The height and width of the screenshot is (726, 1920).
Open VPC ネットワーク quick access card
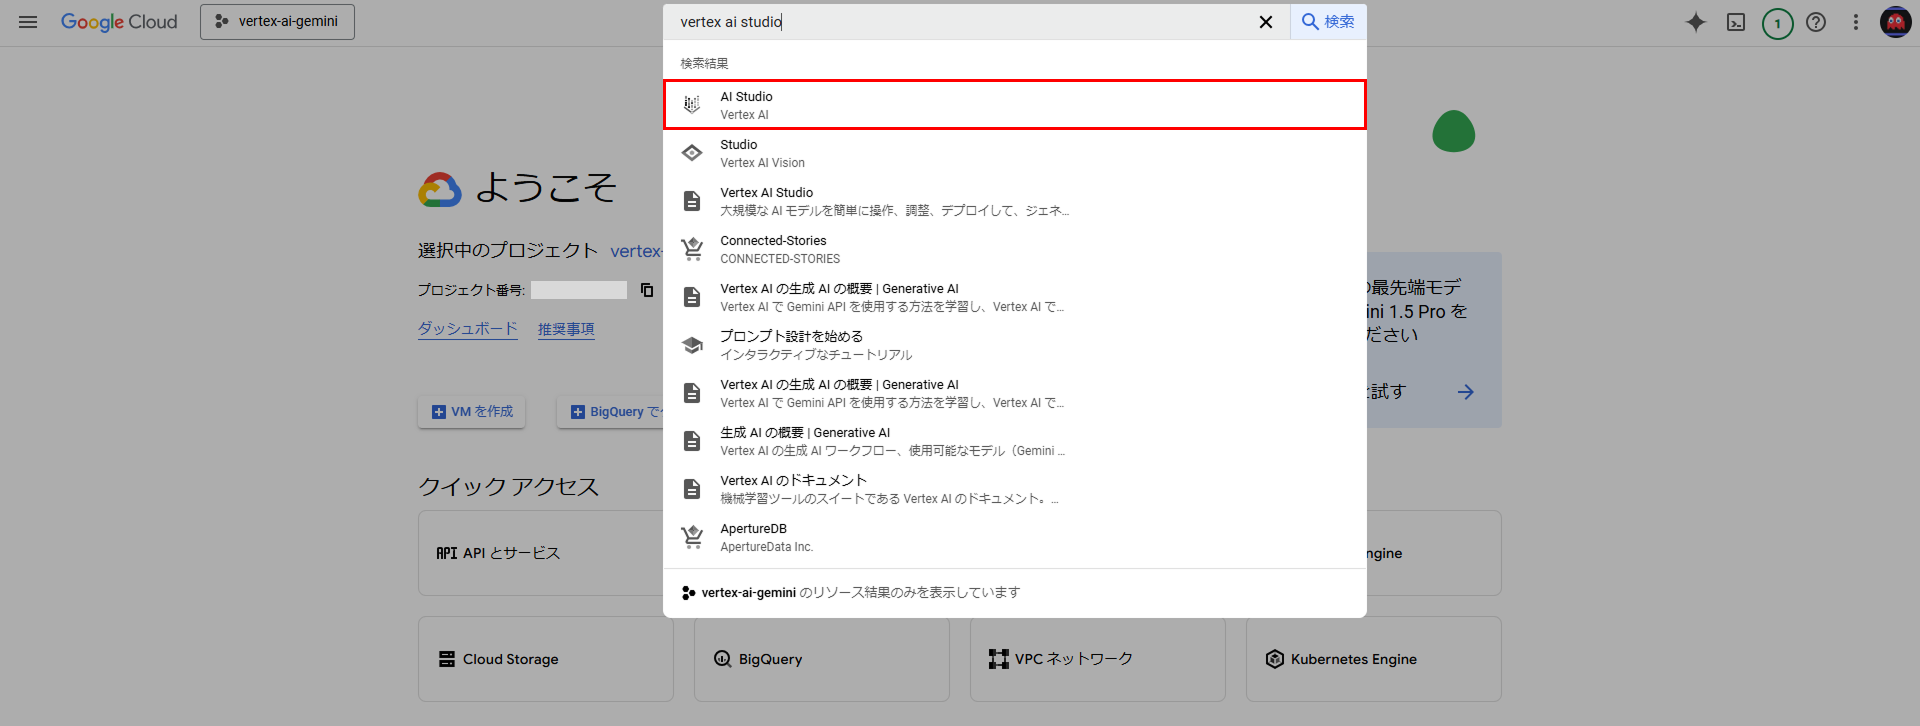point(1098,659)
